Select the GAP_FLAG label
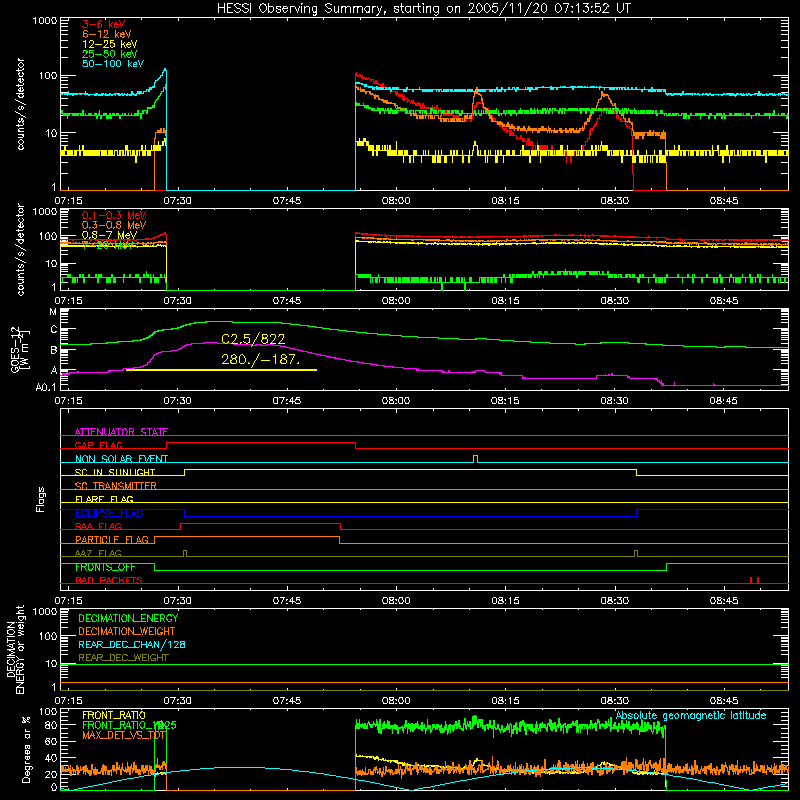Viewport: 800px width, 800px height. (98, 445)
